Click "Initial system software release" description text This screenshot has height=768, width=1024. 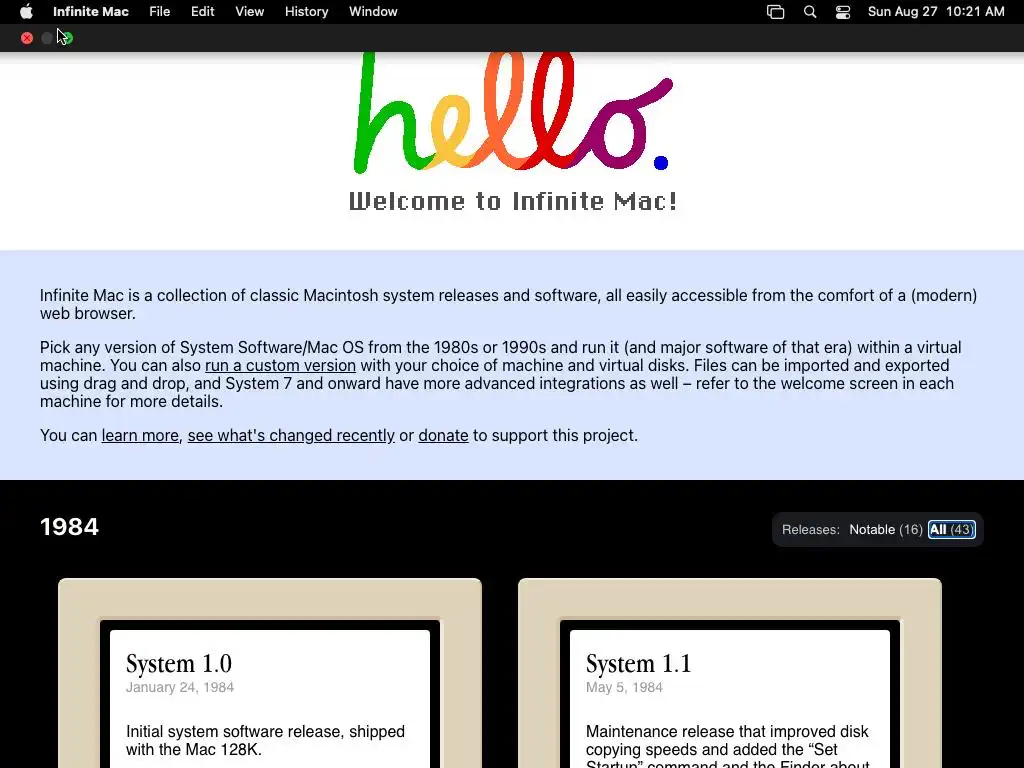[265, 741]
